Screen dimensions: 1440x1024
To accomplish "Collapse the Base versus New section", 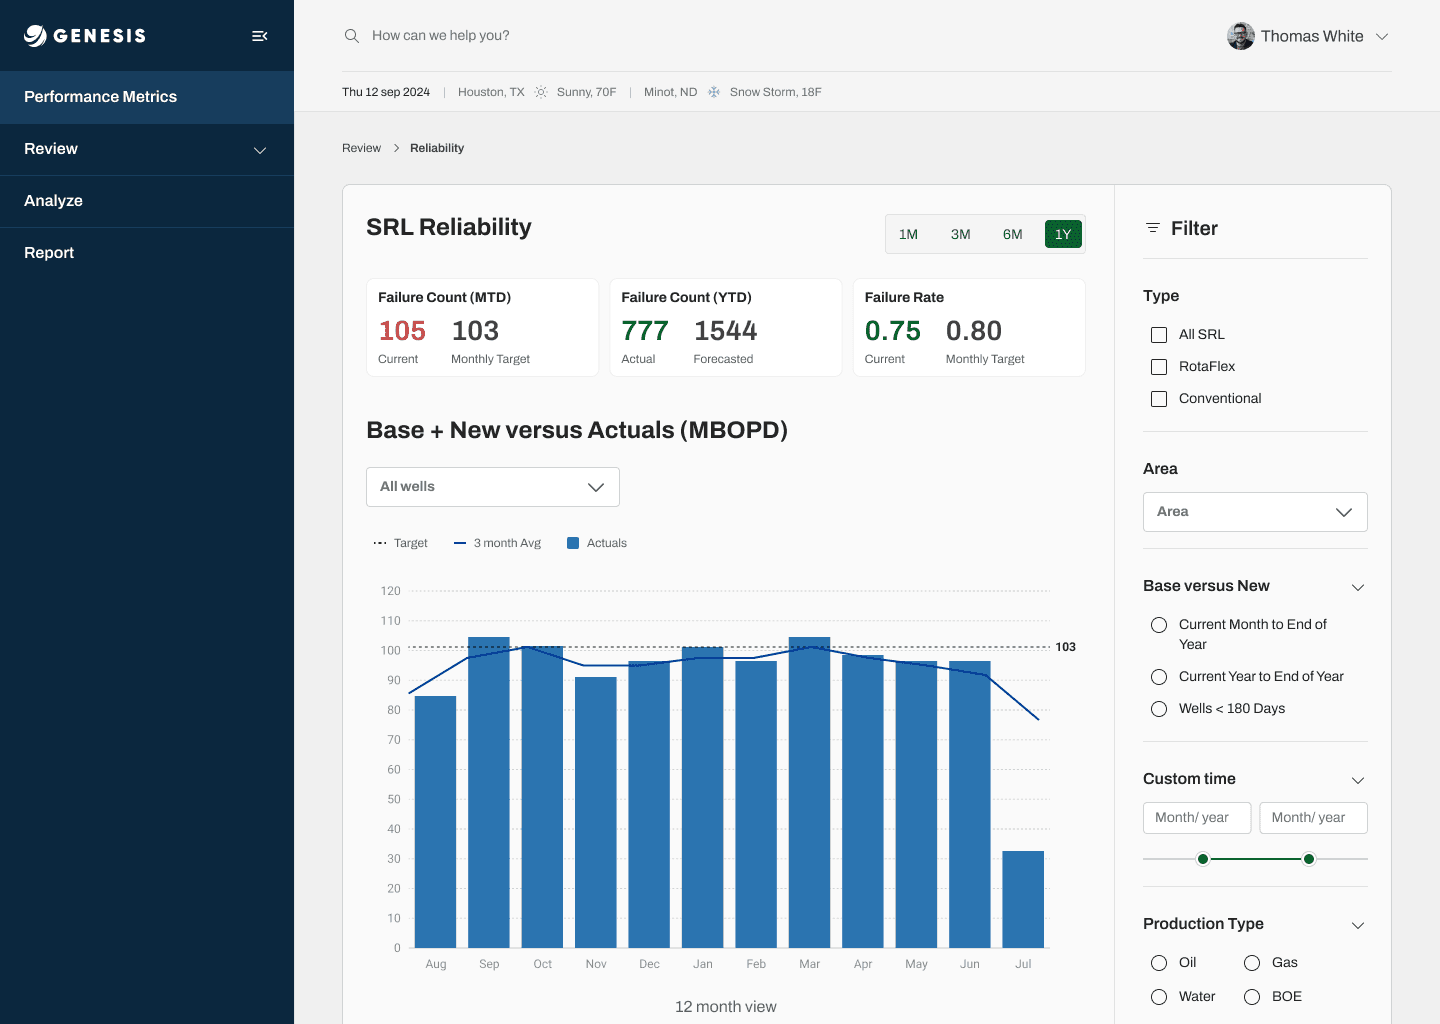I will 1358,587.
